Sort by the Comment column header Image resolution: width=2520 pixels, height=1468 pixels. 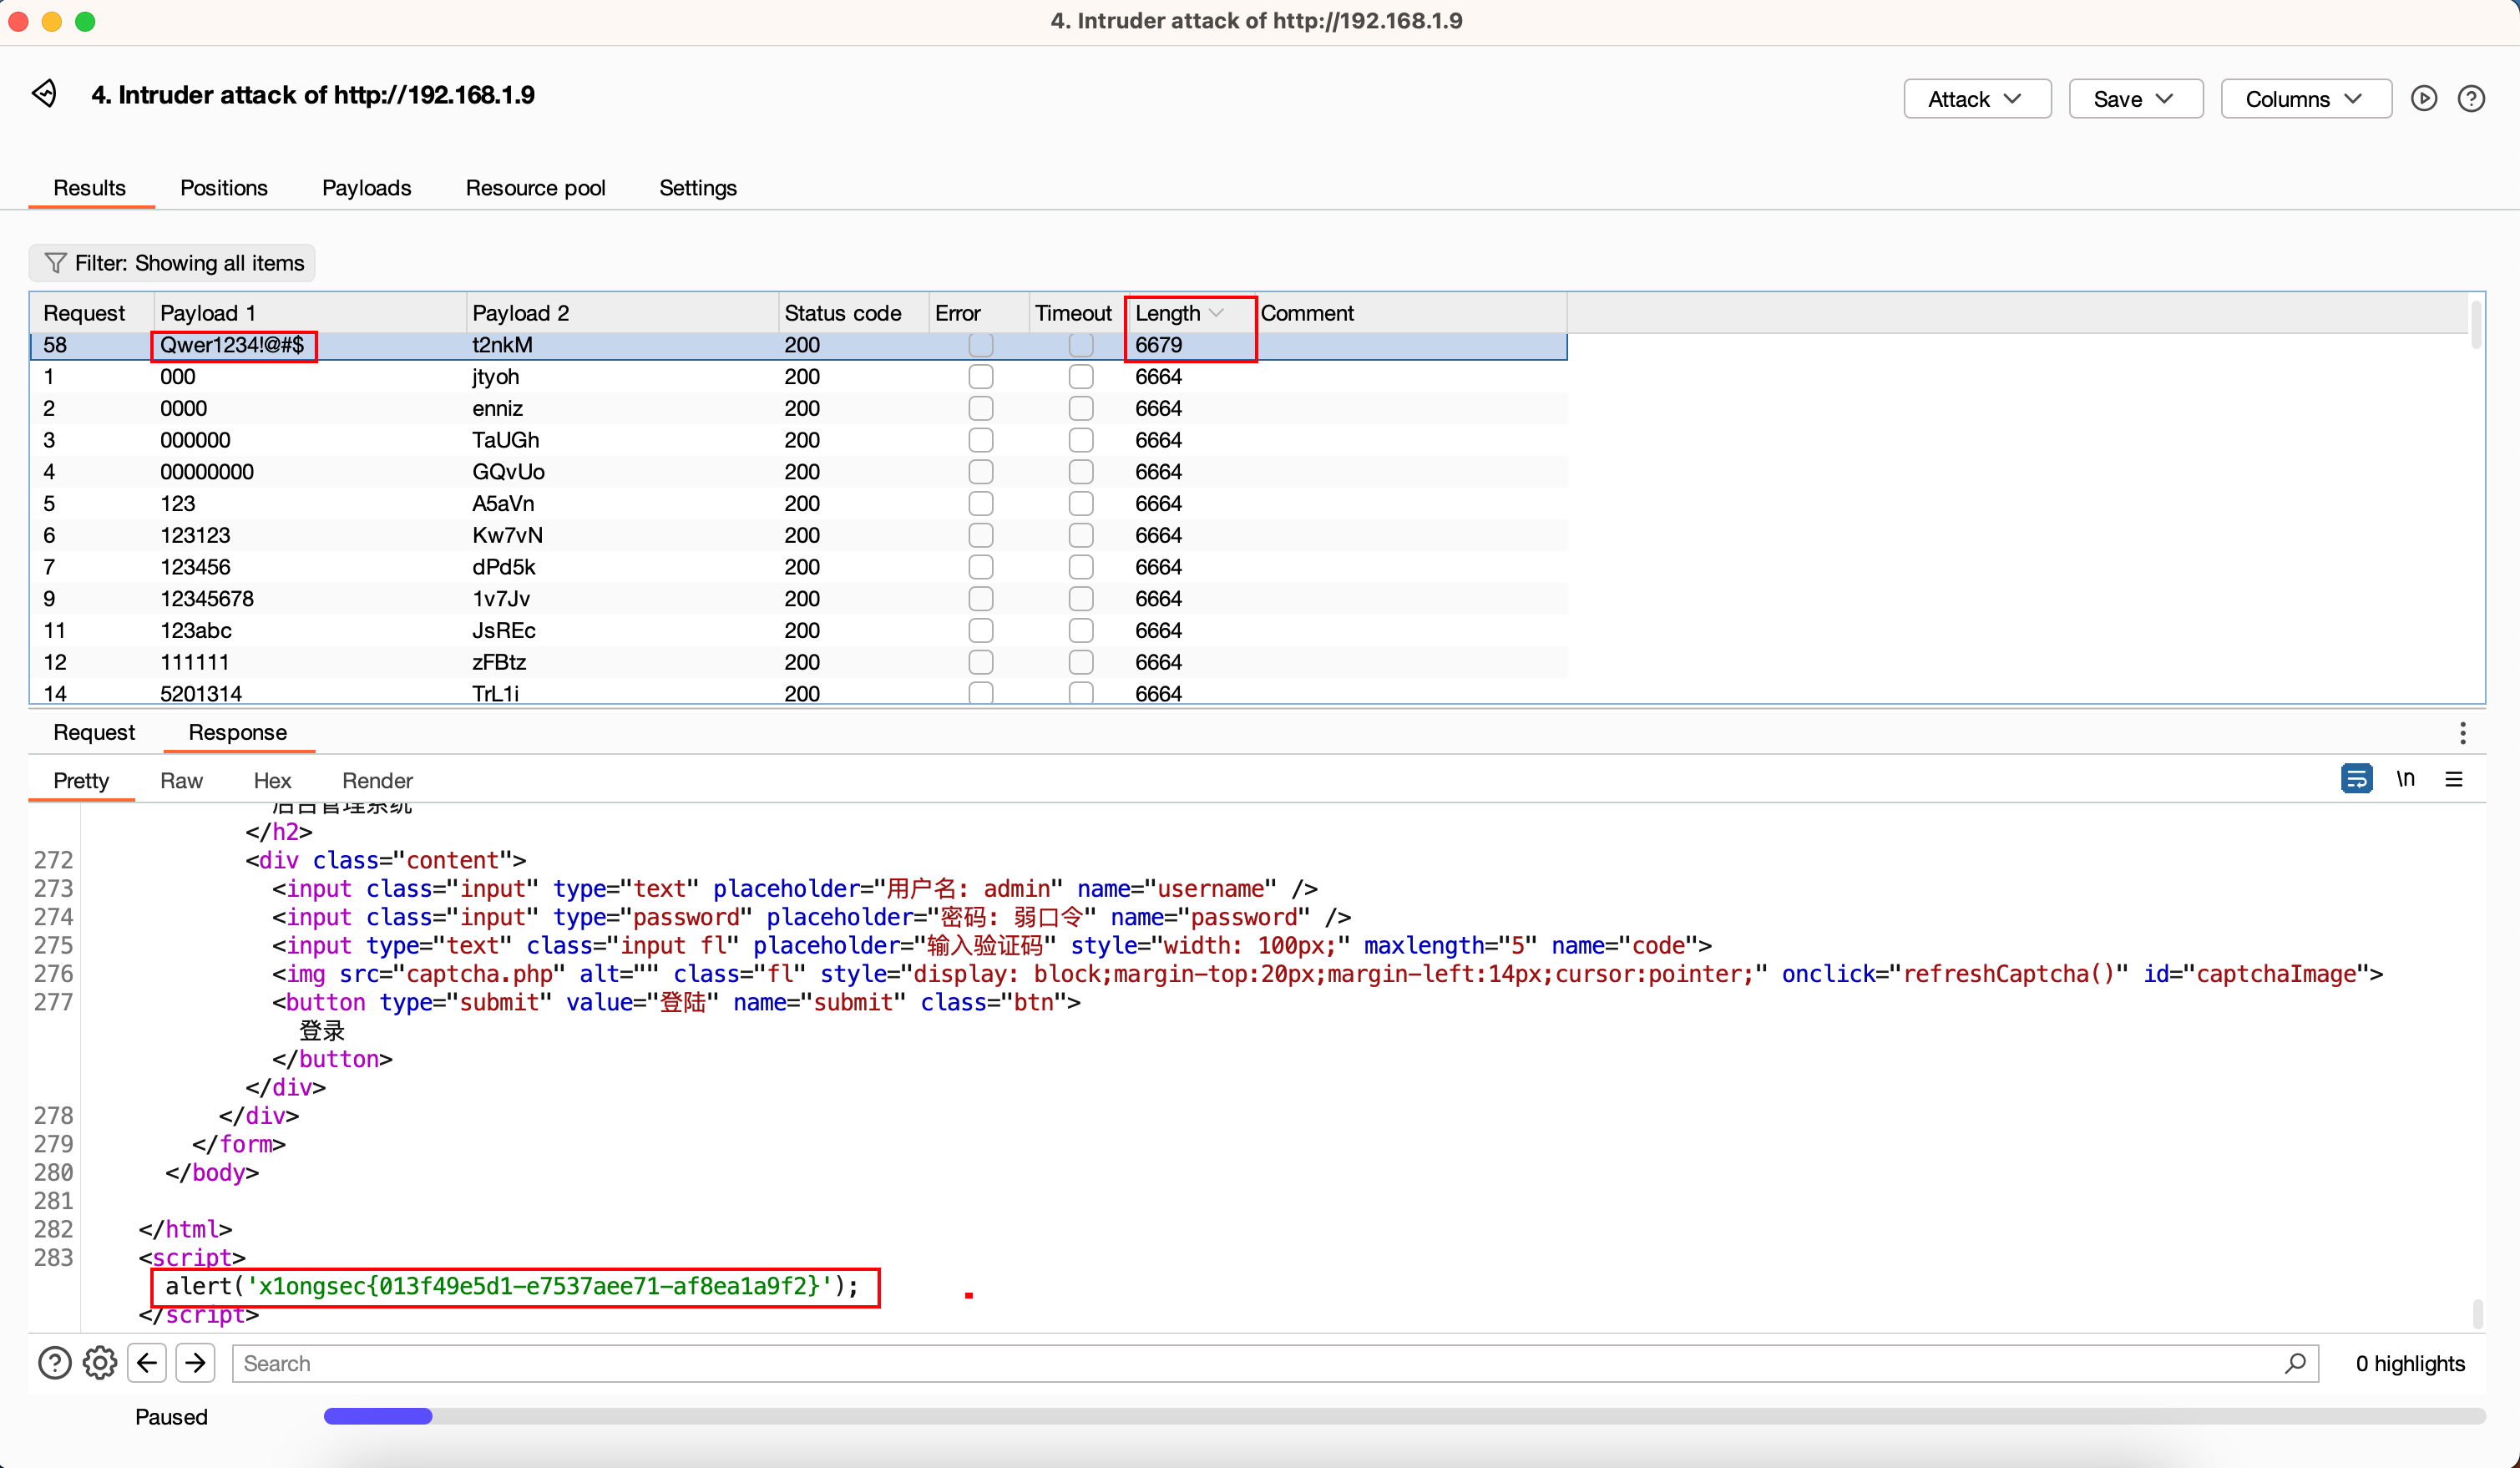pos(1411,313)
